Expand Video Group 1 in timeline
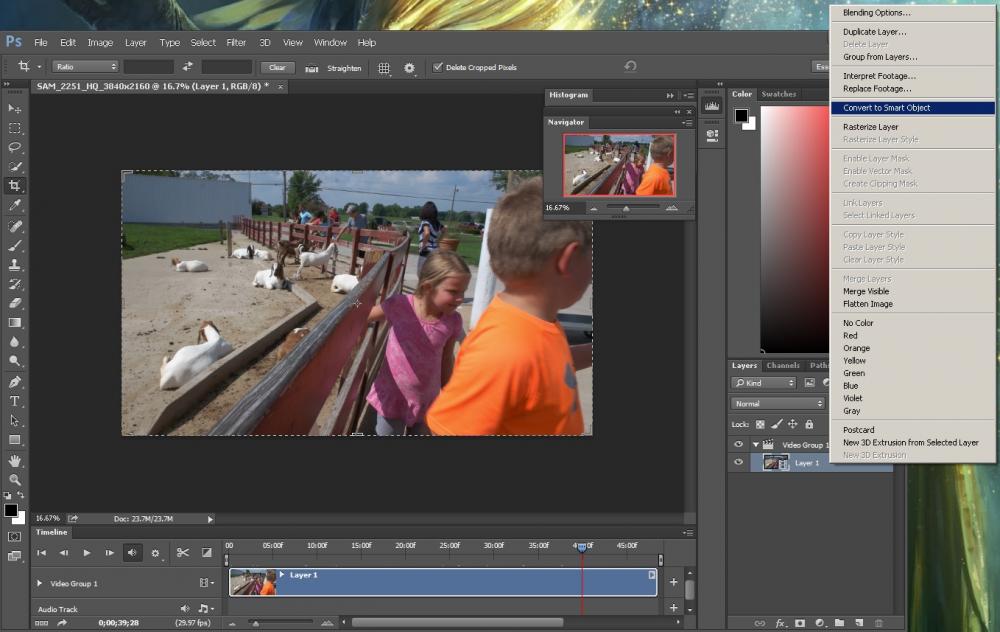This screenshot has height=632, width=1000. click(40, 583)
